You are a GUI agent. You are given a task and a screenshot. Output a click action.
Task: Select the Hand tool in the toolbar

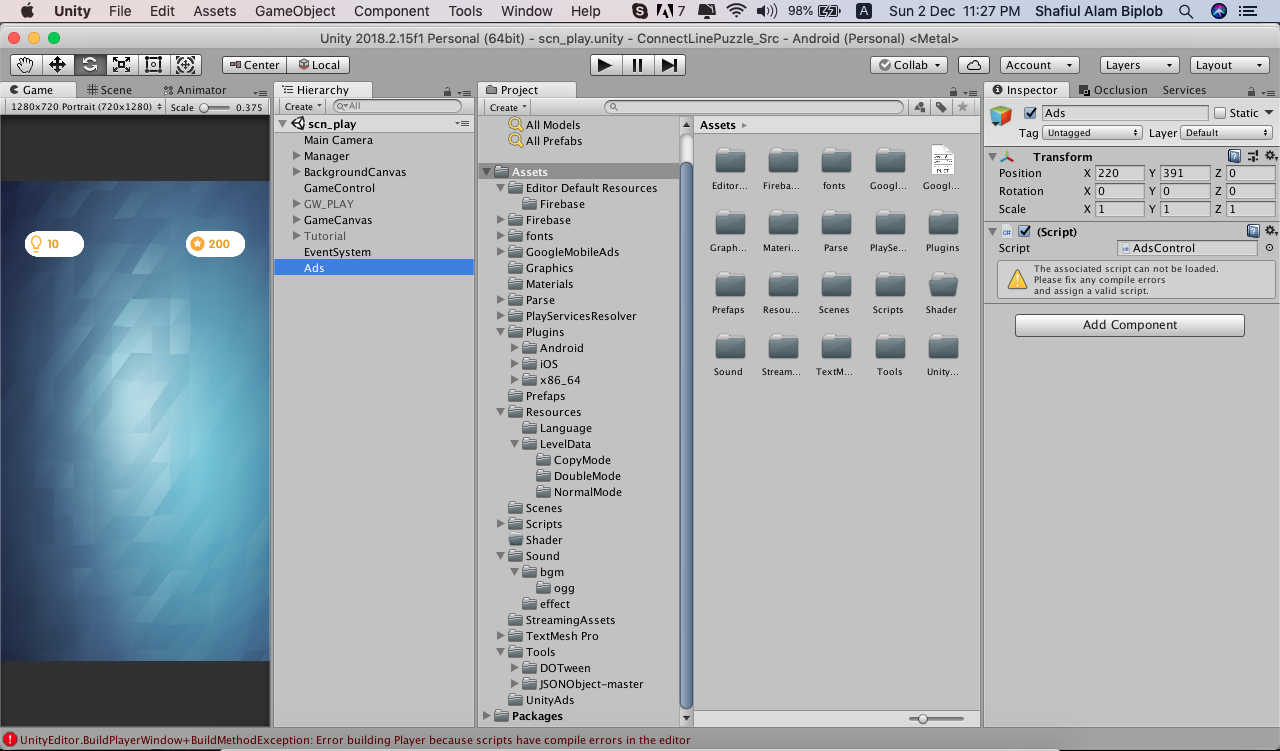(25, 63)
